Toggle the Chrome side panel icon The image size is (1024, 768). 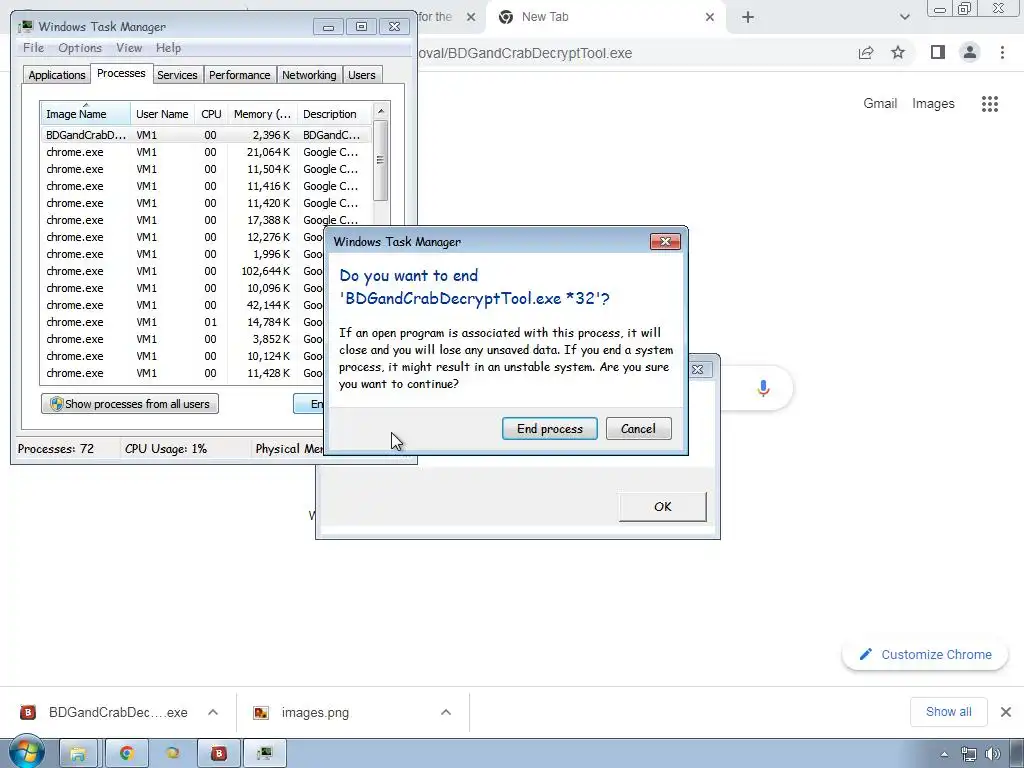(x=938, y=52)
